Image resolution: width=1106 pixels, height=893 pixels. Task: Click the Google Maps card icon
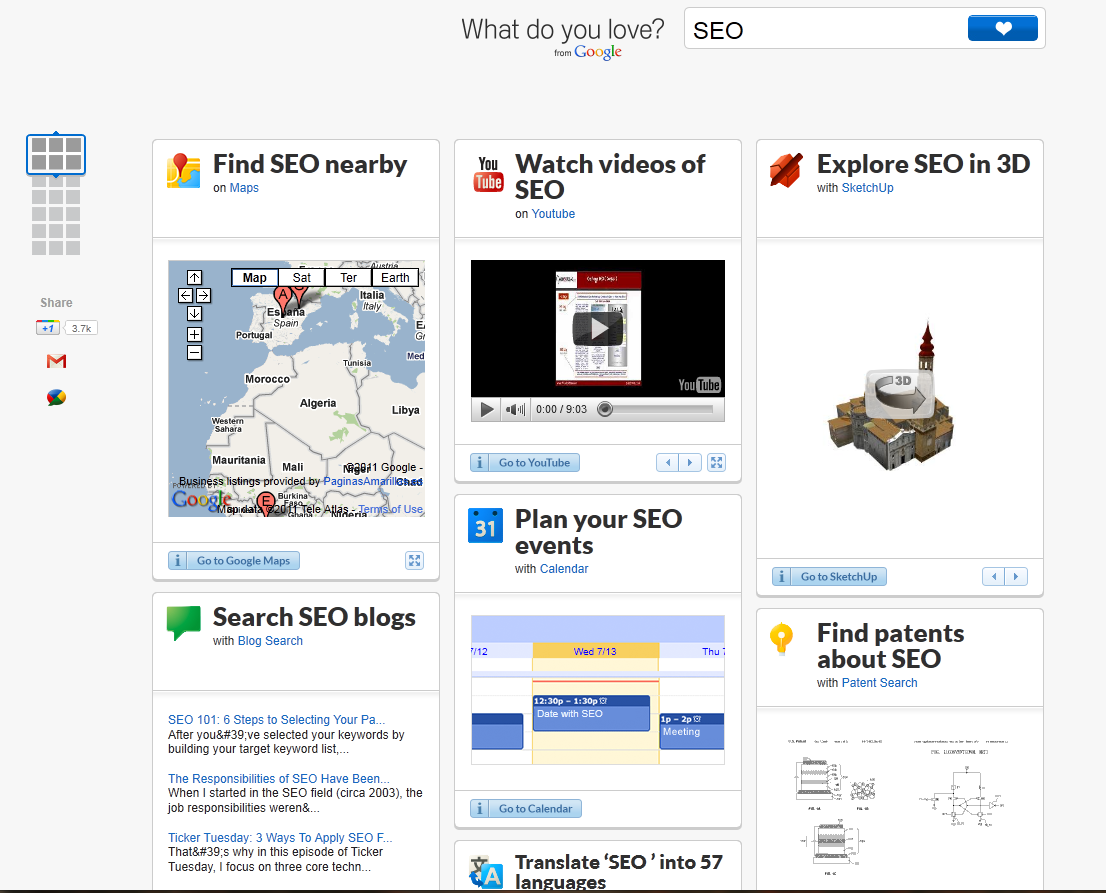tap(183, 171)
